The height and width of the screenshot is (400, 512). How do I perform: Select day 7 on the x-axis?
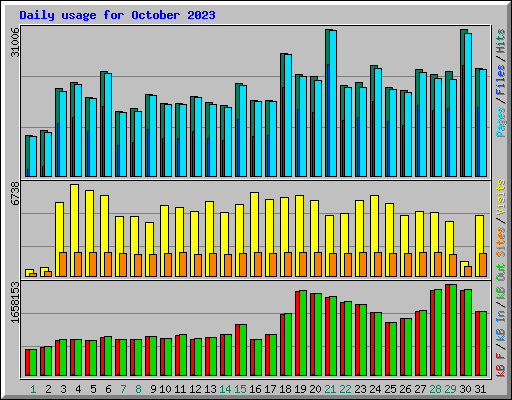(123, 389)
